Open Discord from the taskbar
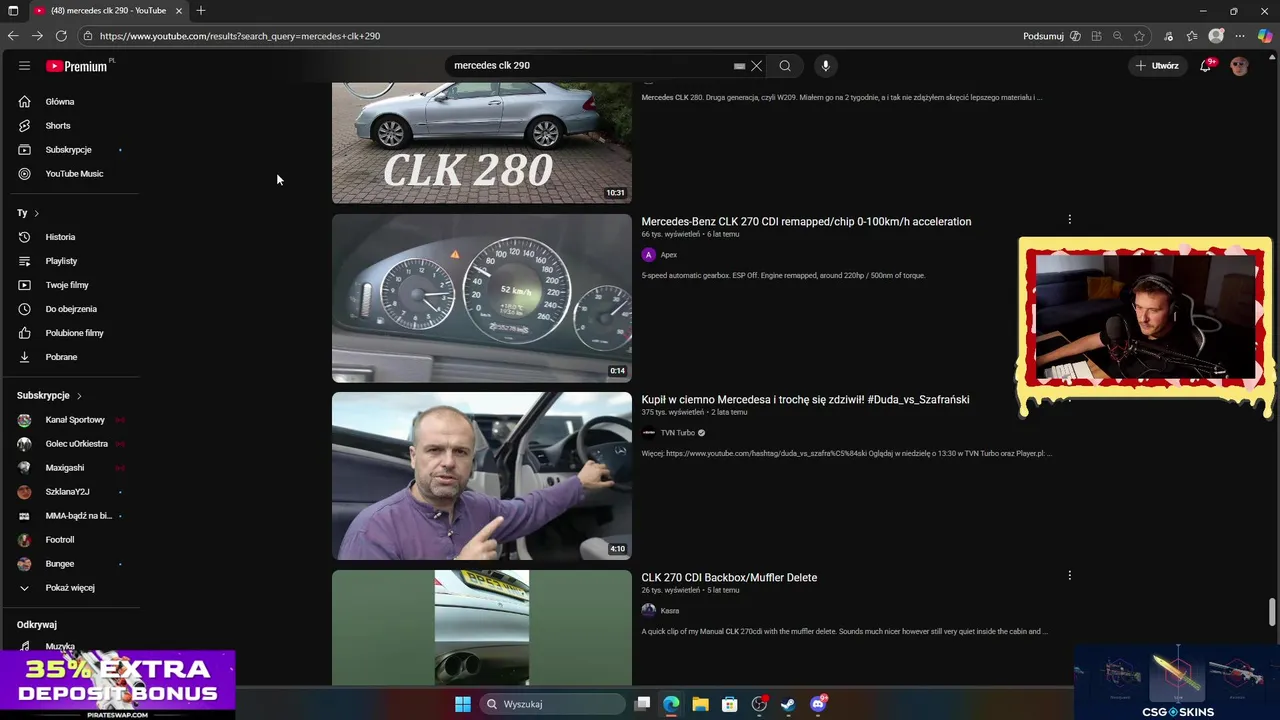Screen dimensions: 1280x720 coord(818,704)
